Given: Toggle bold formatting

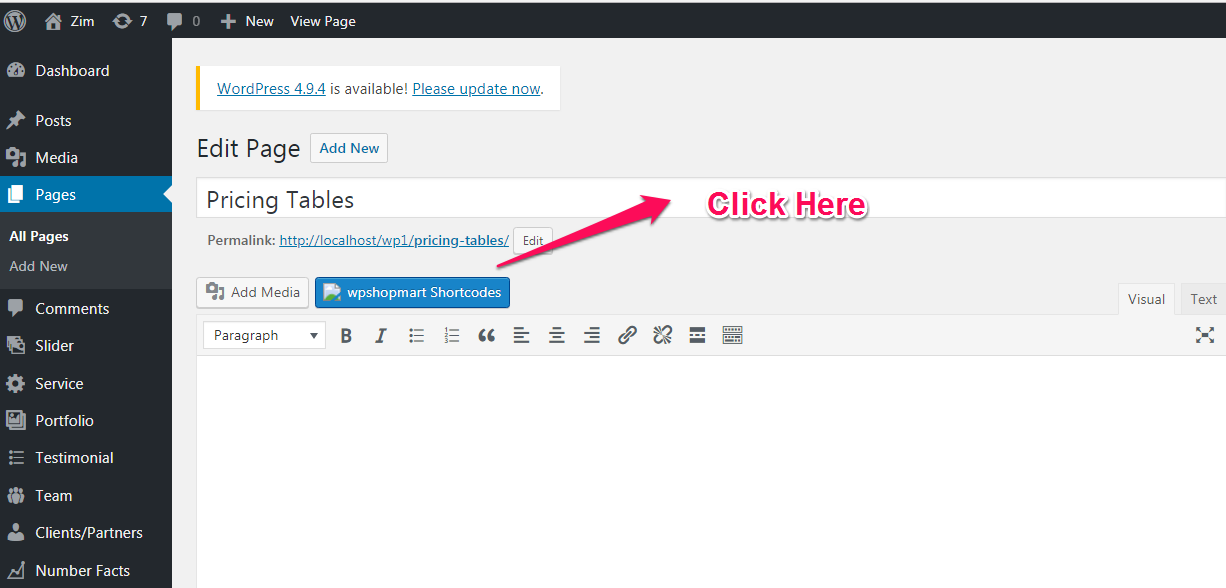Looking at the screenshot, I should [346, 336].
